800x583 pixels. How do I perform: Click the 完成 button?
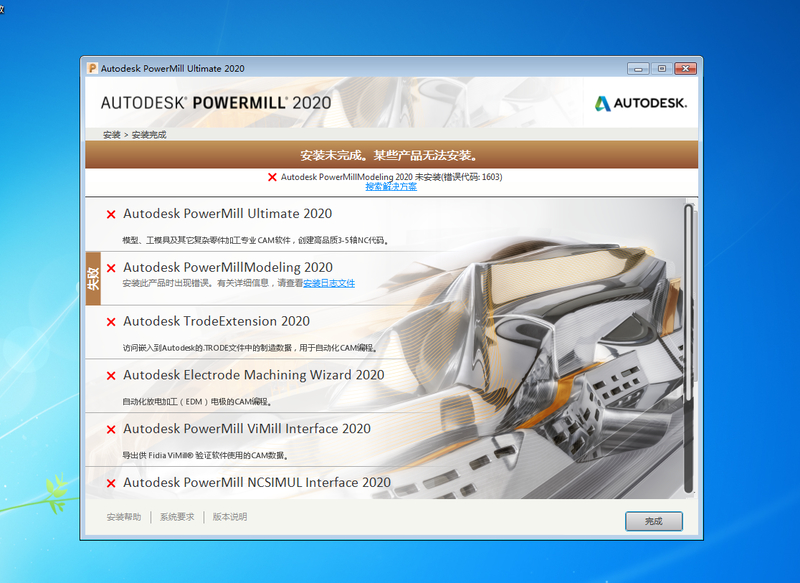click(653, 521)
